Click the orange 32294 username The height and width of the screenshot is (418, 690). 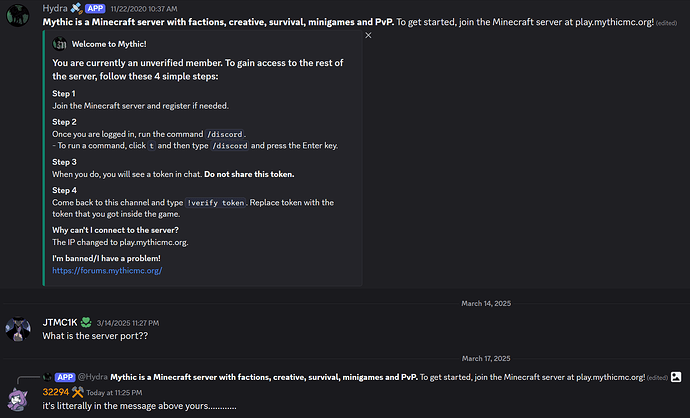pyautogui.click(x=56, y=392)
